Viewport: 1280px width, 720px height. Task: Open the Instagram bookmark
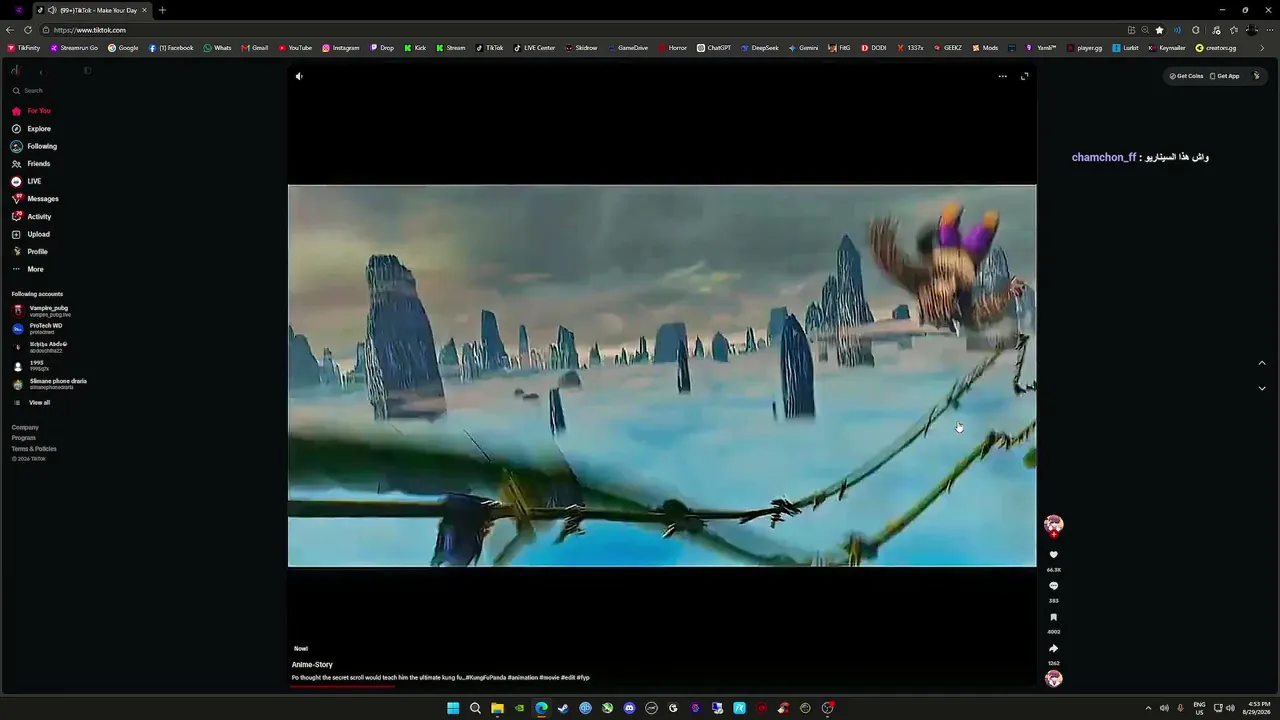click(341, 48)
